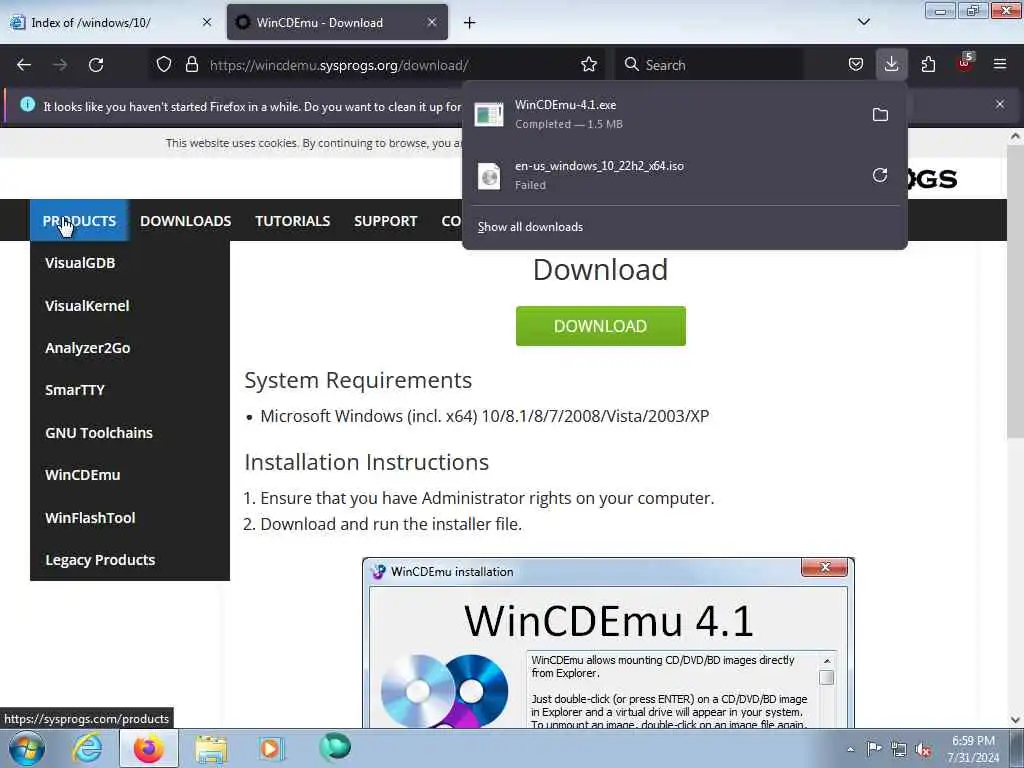Open the PRODUCTS menu

tap(79, 221)
